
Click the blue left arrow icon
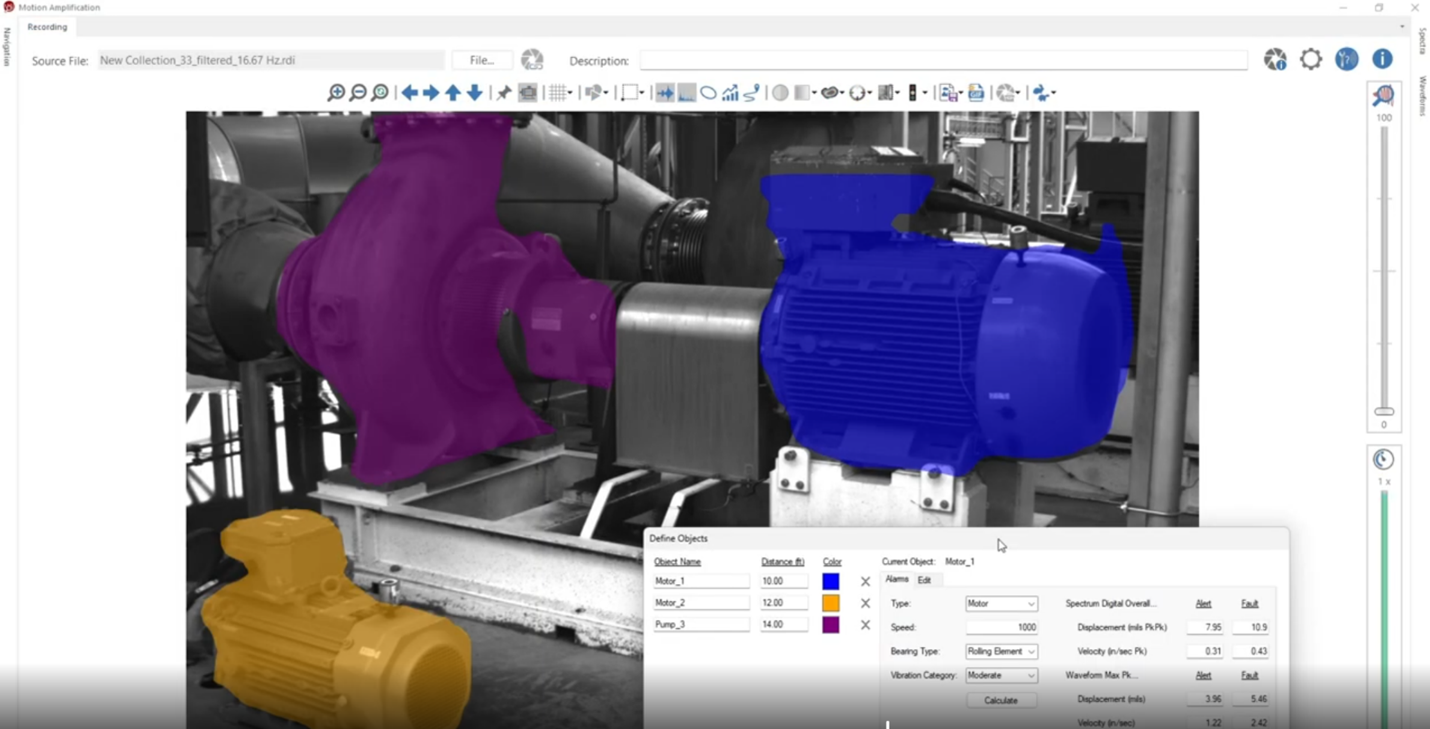tap(409, 93)
